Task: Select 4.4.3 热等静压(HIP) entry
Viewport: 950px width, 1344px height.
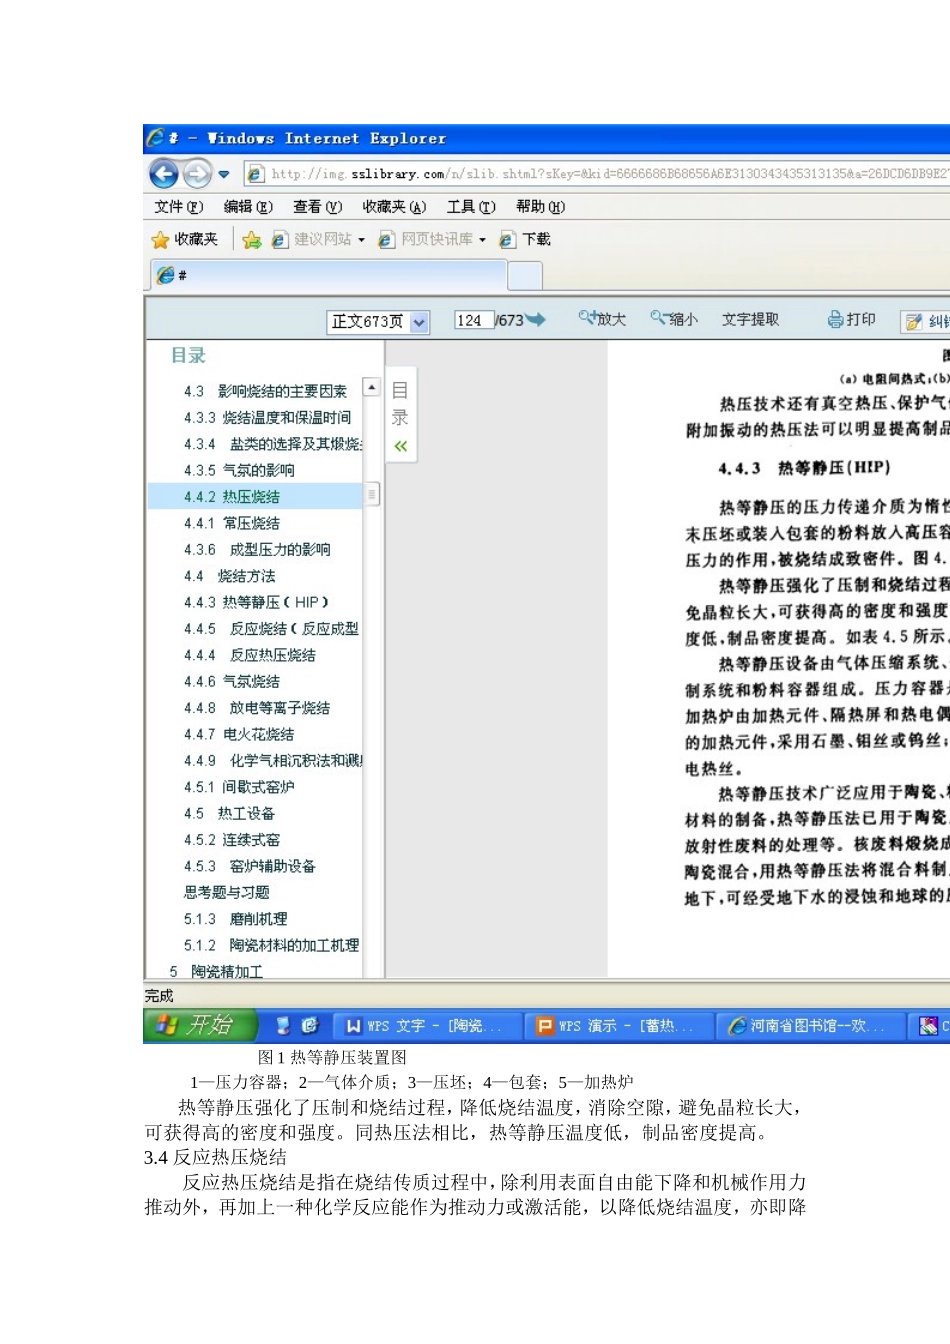Action: [x=256, y=602]
